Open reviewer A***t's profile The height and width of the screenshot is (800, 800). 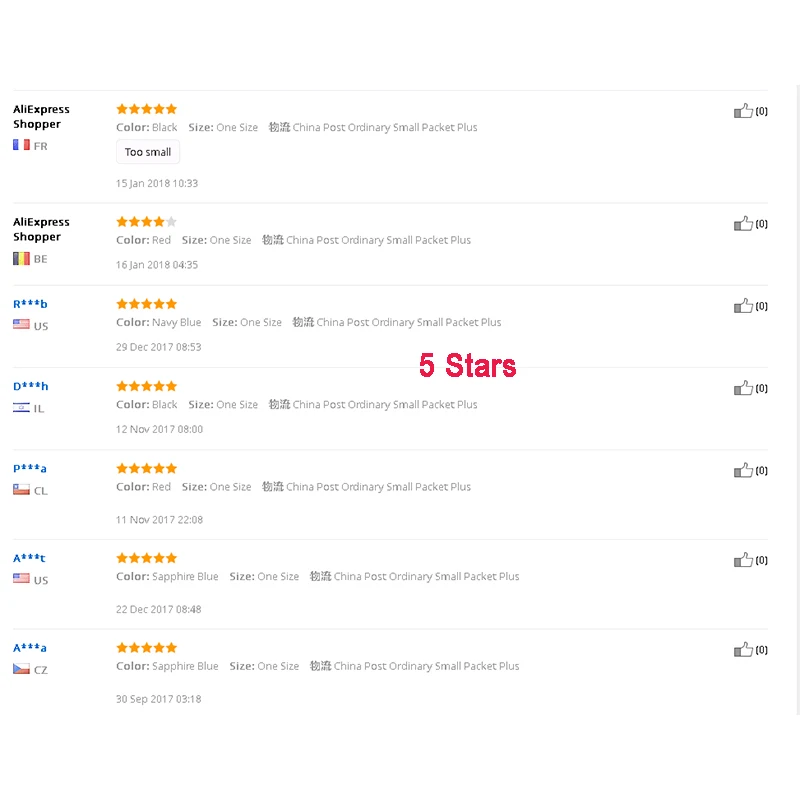tap(29, 558)
